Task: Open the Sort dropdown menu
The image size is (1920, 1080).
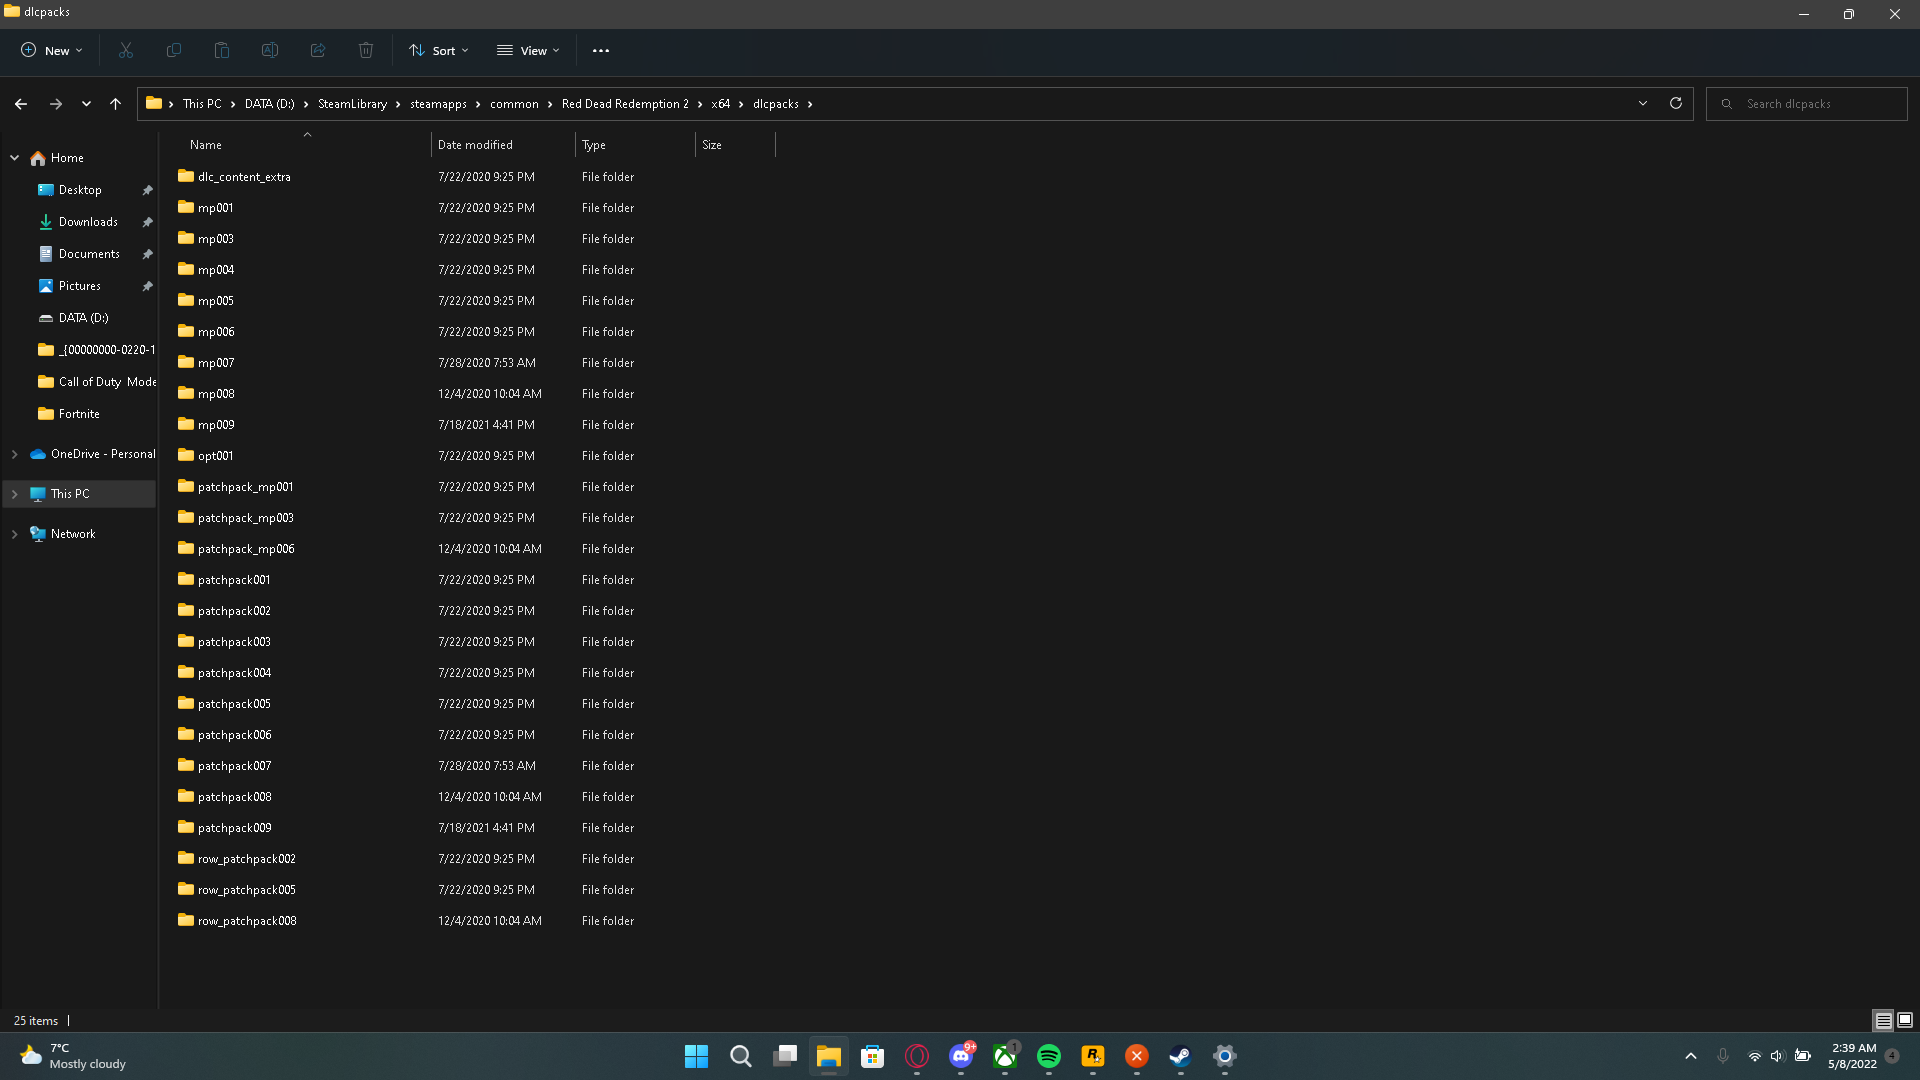Action: click(x=439, y=50)
